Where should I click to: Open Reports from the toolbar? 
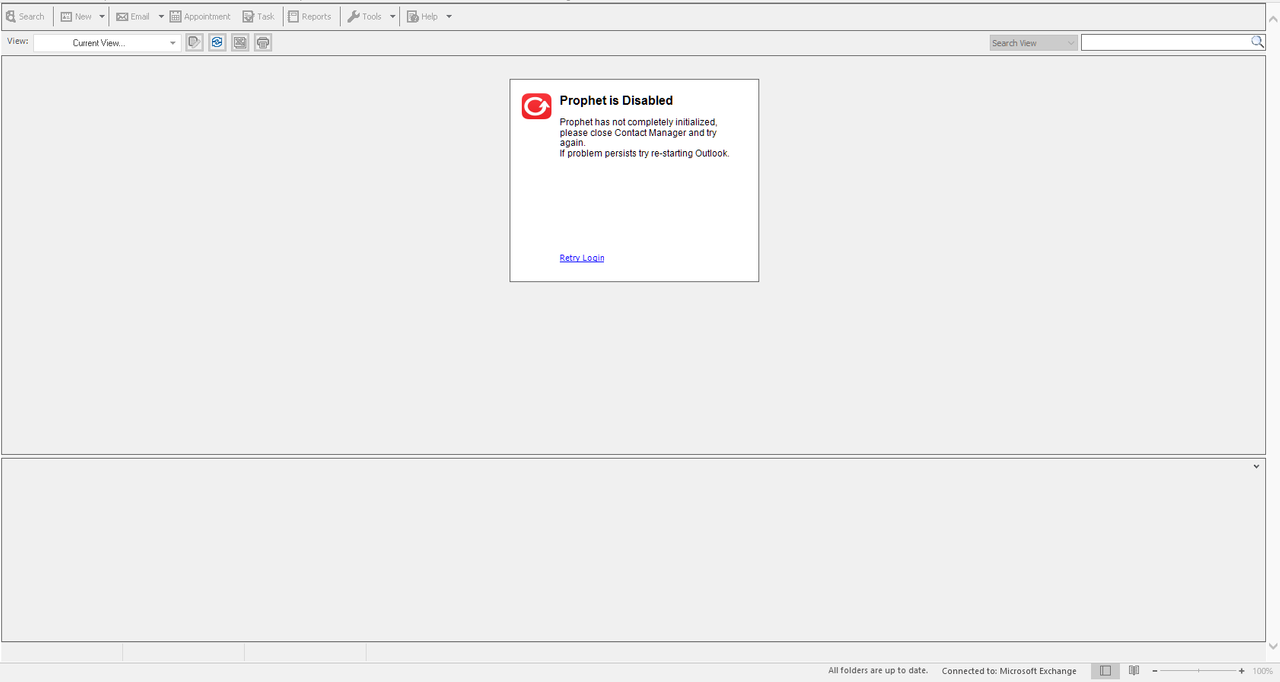pyautogui.click(x=309, y=16)
